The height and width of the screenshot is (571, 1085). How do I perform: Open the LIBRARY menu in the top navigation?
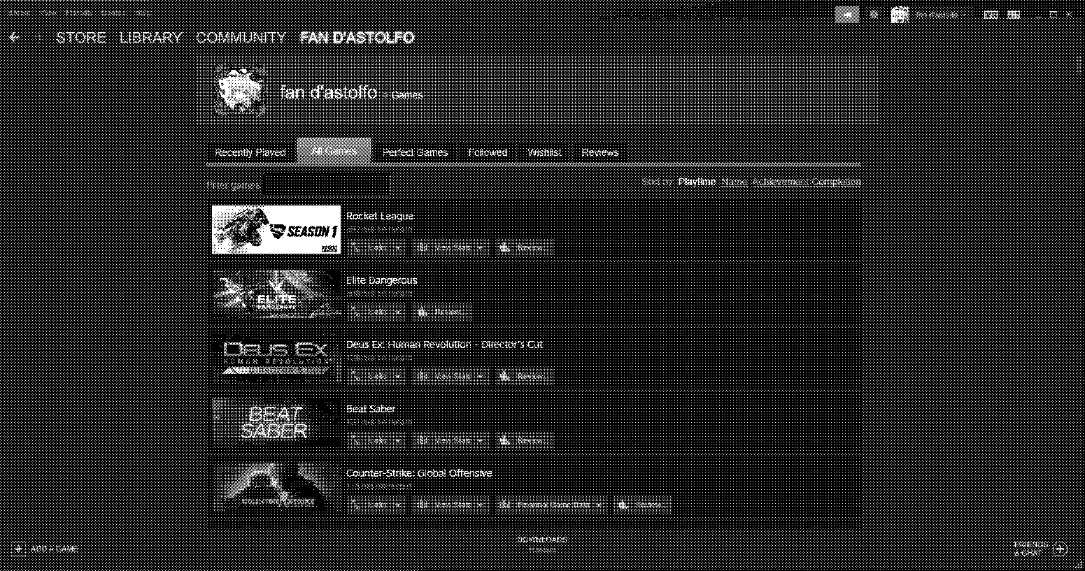tap(150, 38)
